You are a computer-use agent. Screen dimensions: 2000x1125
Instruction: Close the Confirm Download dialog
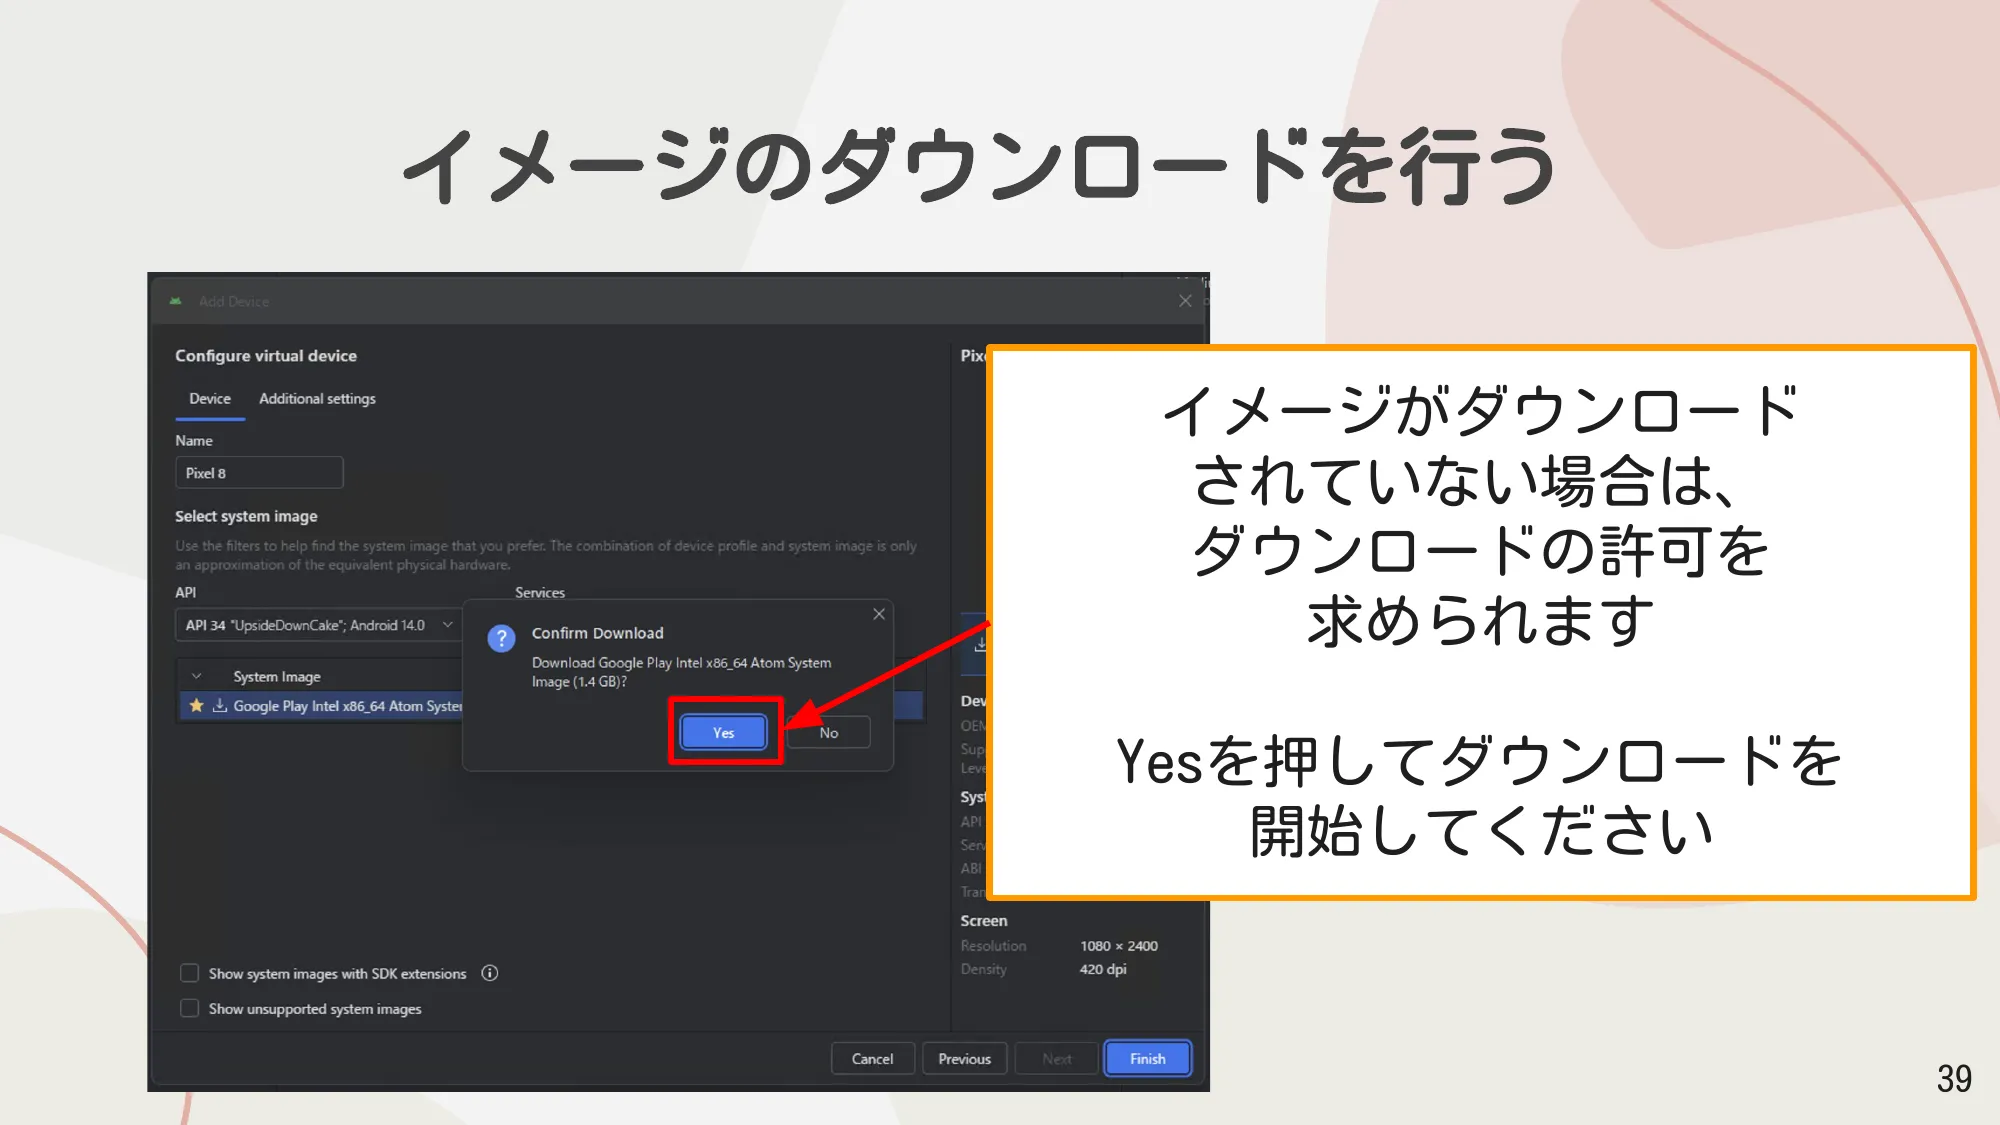pyautogui.click(x=879, y=614)
